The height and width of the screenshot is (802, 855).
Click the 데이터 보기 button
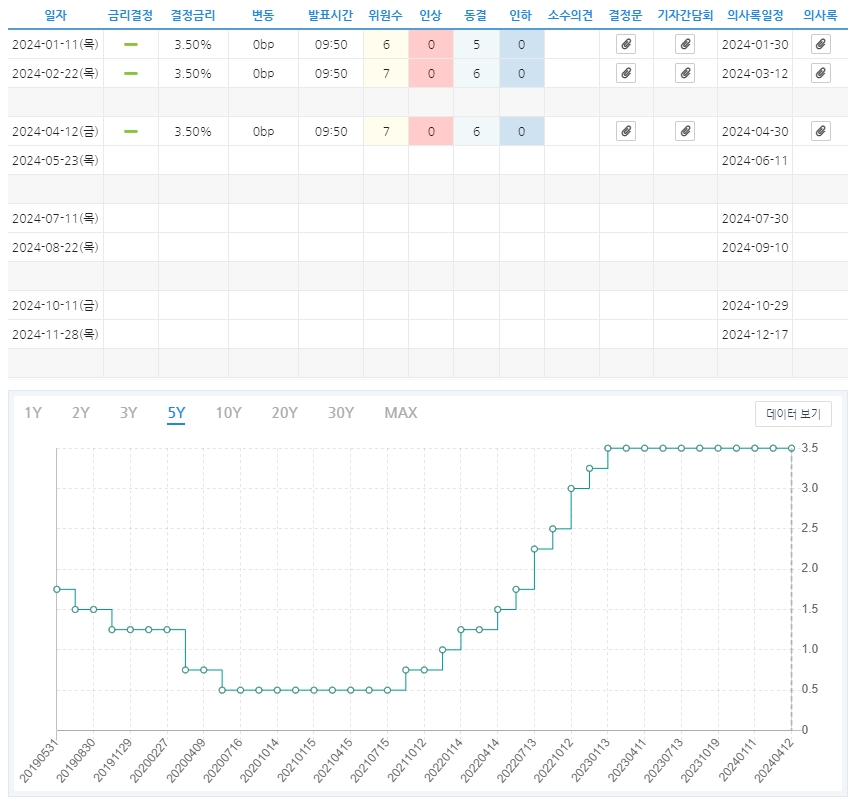[x=793, y=414]
